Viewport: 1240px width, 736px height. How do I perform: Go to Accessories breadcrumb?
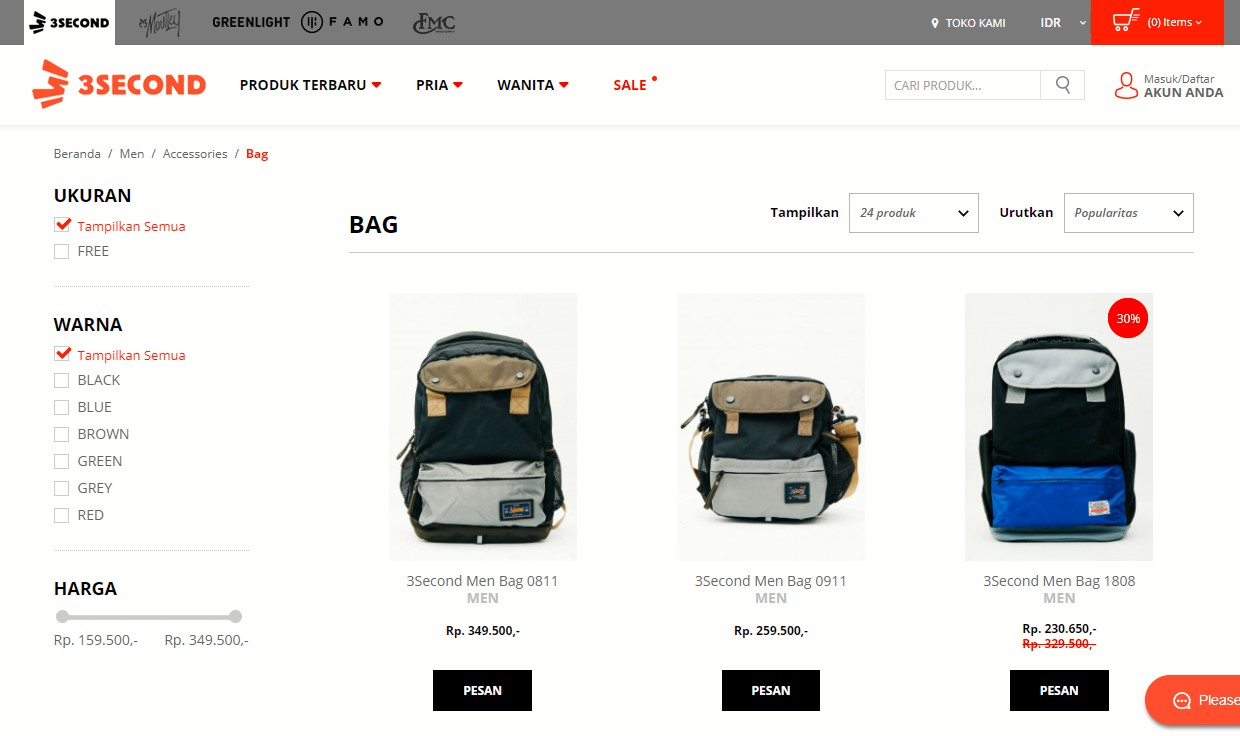tap(195, 154)
